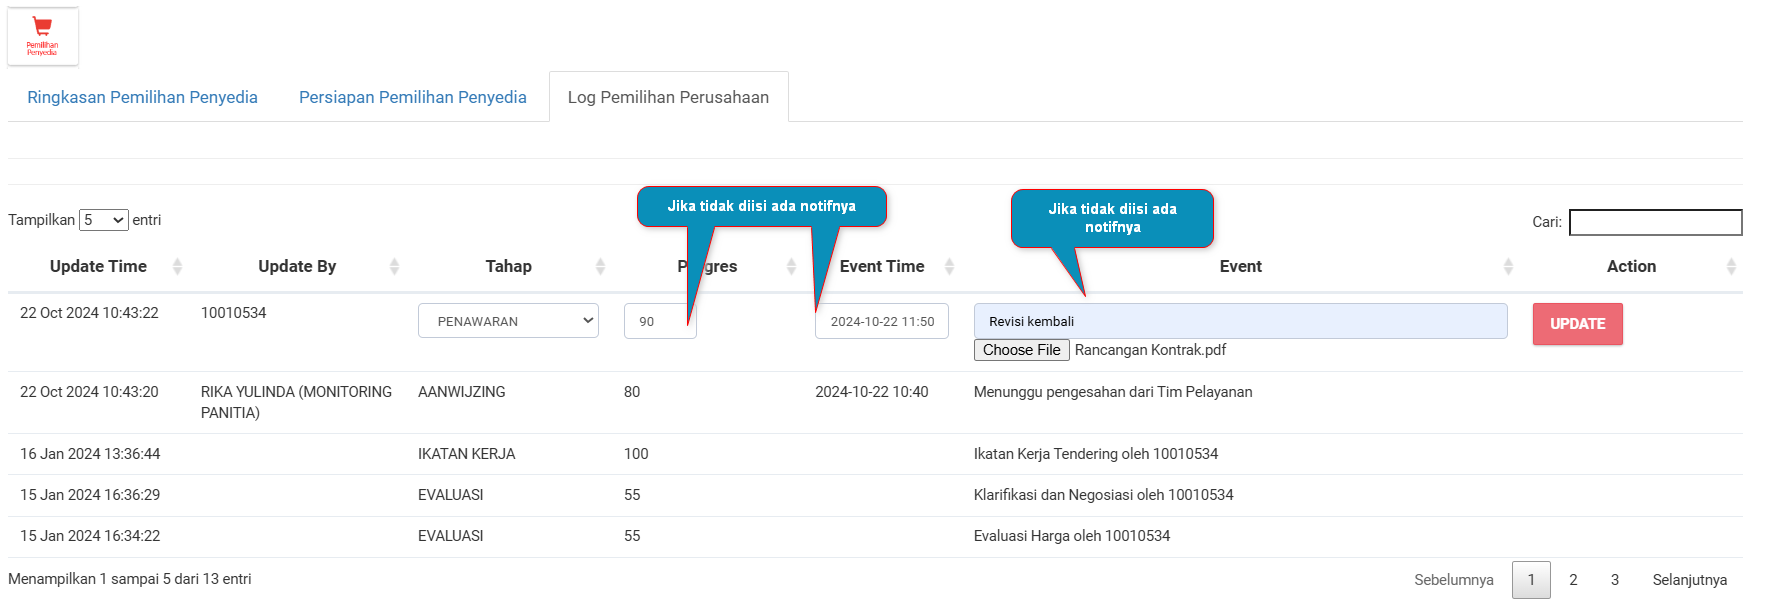Click the Choose File button
Image resolution: width=1765 pixels, height=608 pixels.
click(x=1021, y=350)
